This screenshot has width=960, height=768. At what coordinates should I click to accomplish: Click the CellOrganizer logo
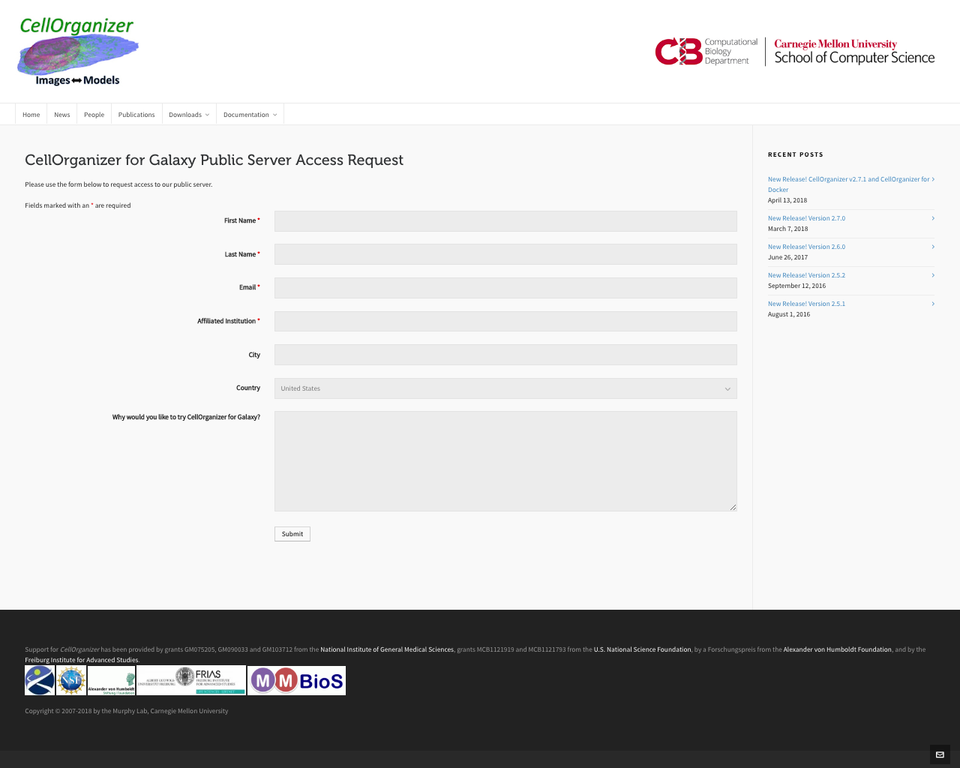78,51
